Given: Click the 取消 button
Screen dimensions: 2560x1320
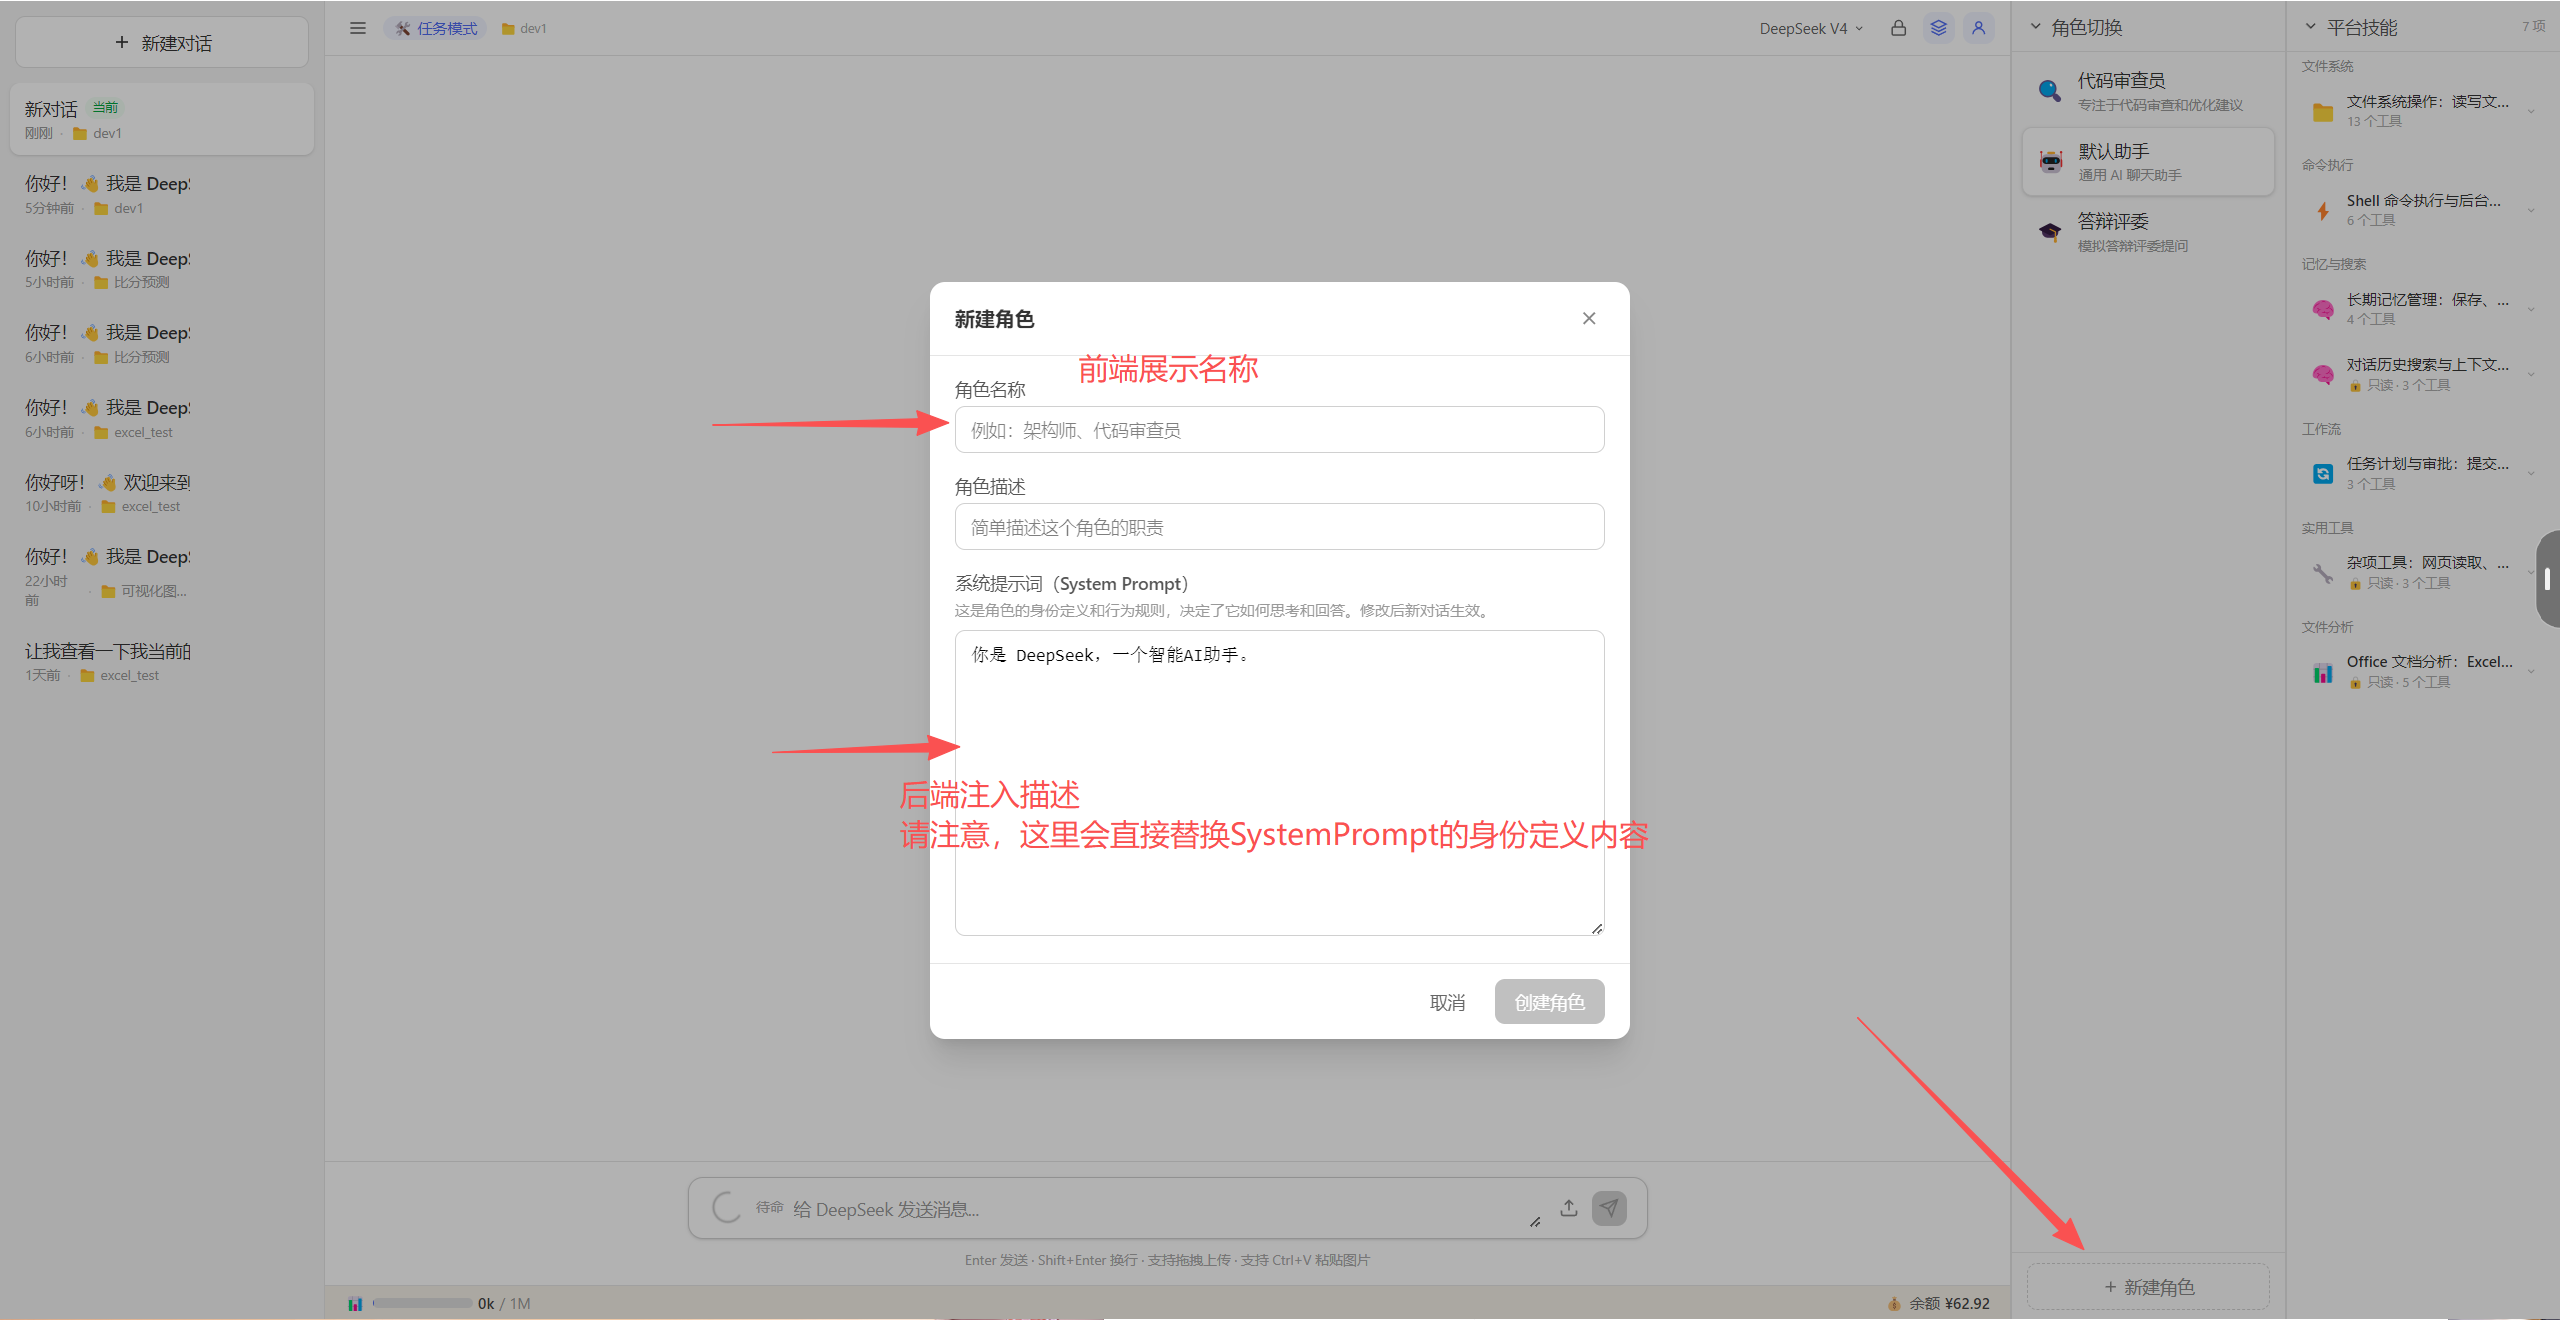Looking at the screenshot, I should 1447,1002.
